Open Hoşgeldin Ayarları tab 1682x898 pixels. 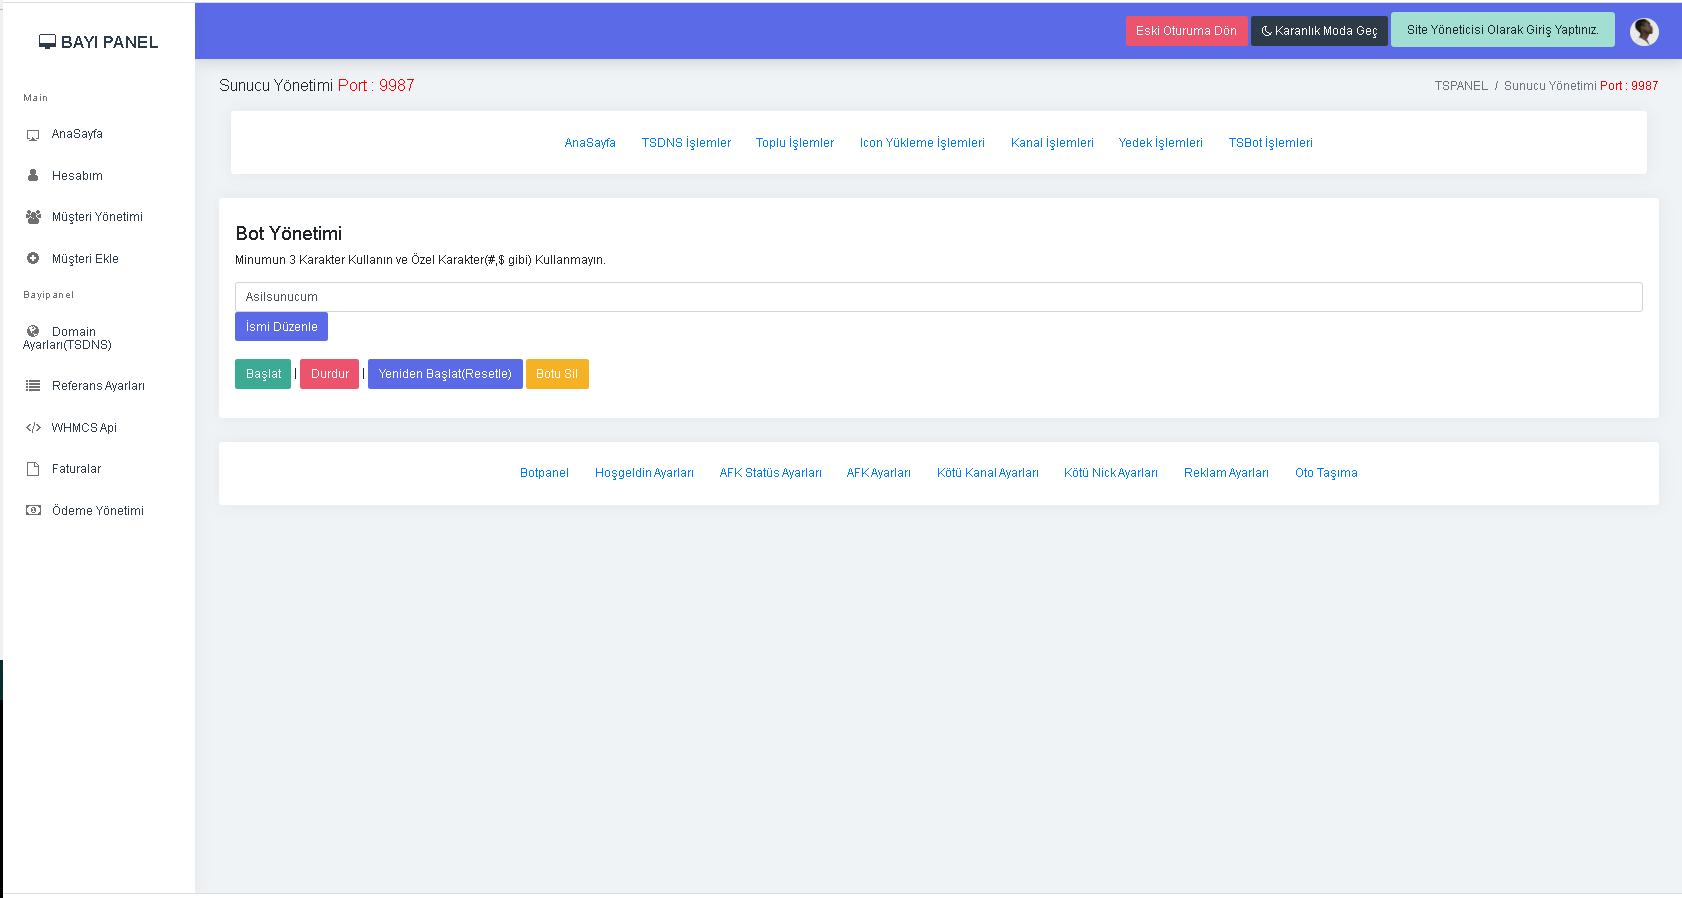tap(644, 473)
